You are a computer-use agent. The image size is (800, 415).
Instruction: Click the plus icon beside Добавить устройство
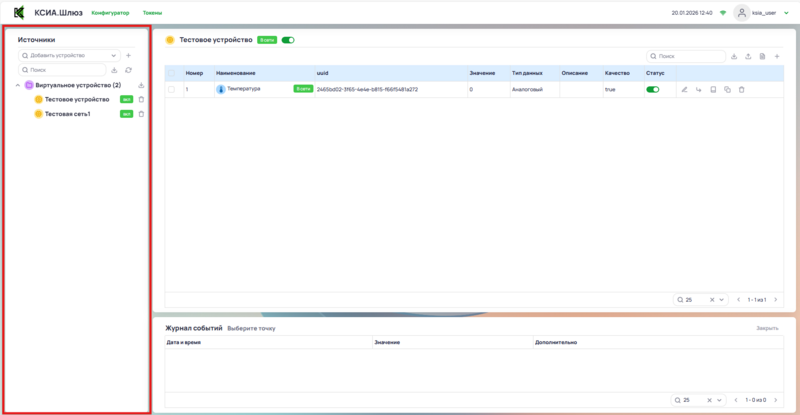[128, 55]
